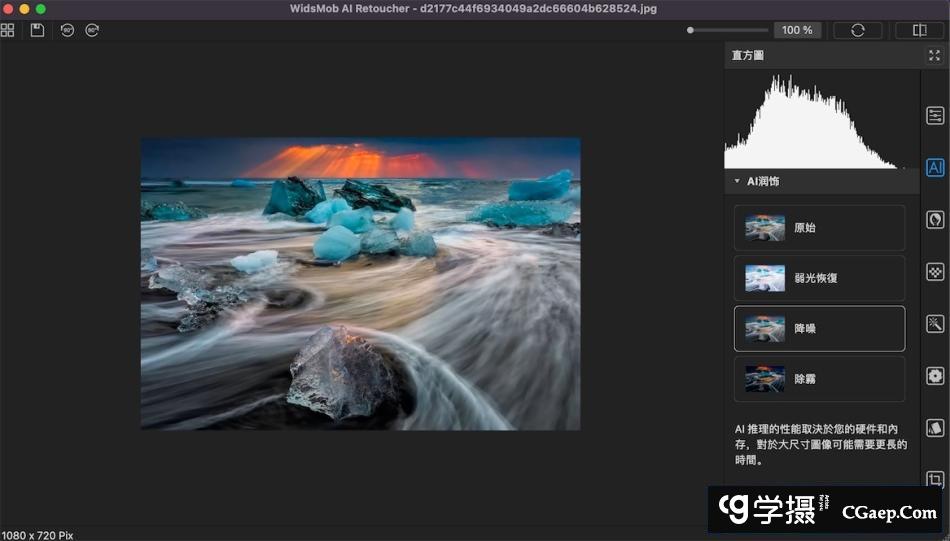Open the crop tool icon
Viewport: 950px width, 541px height.
click(x=935, y=479)
